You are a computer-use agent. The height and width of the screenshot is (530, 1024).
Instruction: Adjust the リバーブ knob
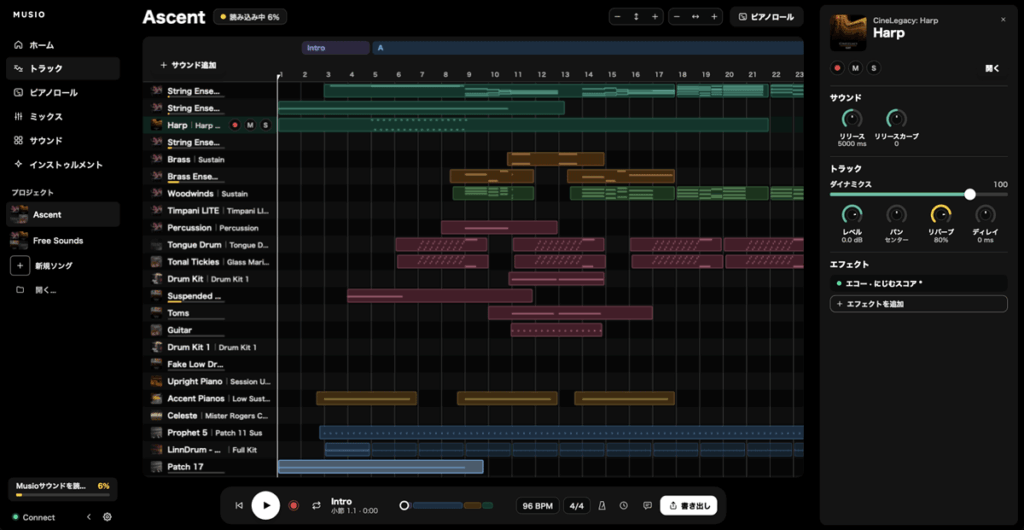941,214
